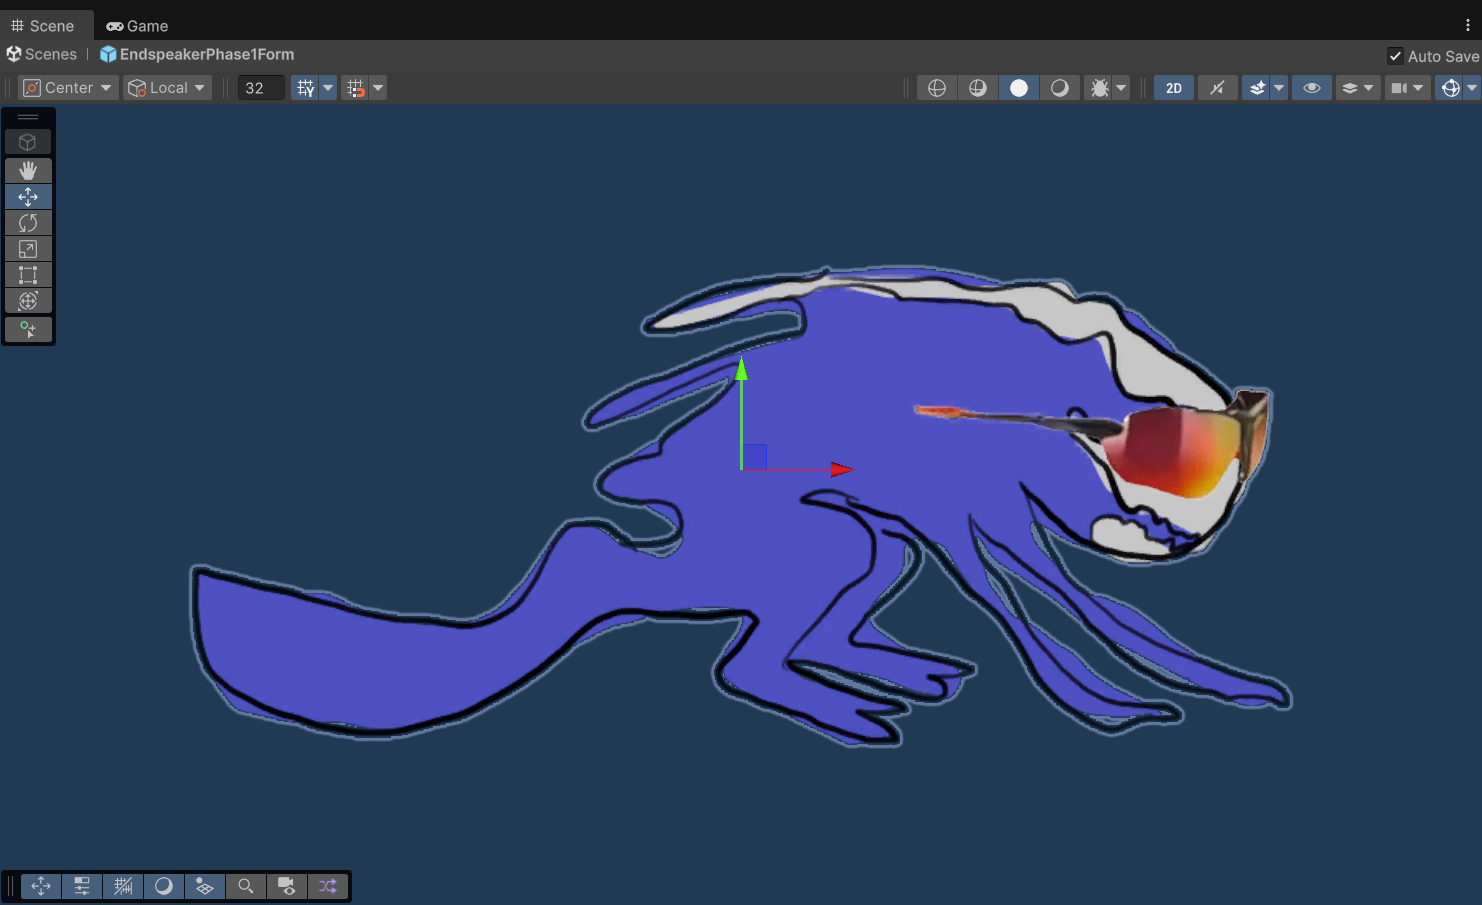Go back to Scenes breadcrumb
This screenshot has width=1482, height=905.
coord(51,54)
